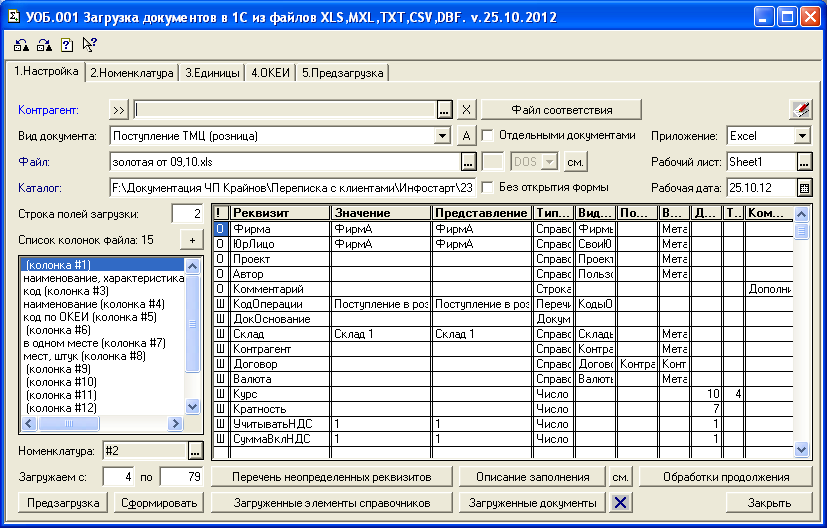Click the Рабочая дата field 25.10.12
The width and height of the screenshot is (827, 528).
[x=761, y=187]
